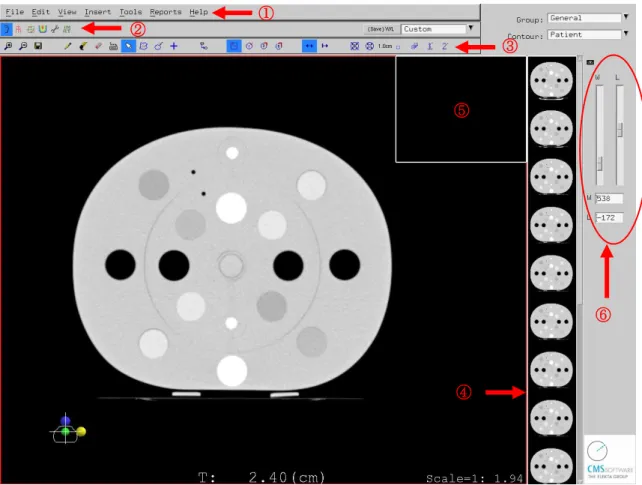Toggle the highlighted blue square contour icon
642x485 pixels.
click(234, 46)
